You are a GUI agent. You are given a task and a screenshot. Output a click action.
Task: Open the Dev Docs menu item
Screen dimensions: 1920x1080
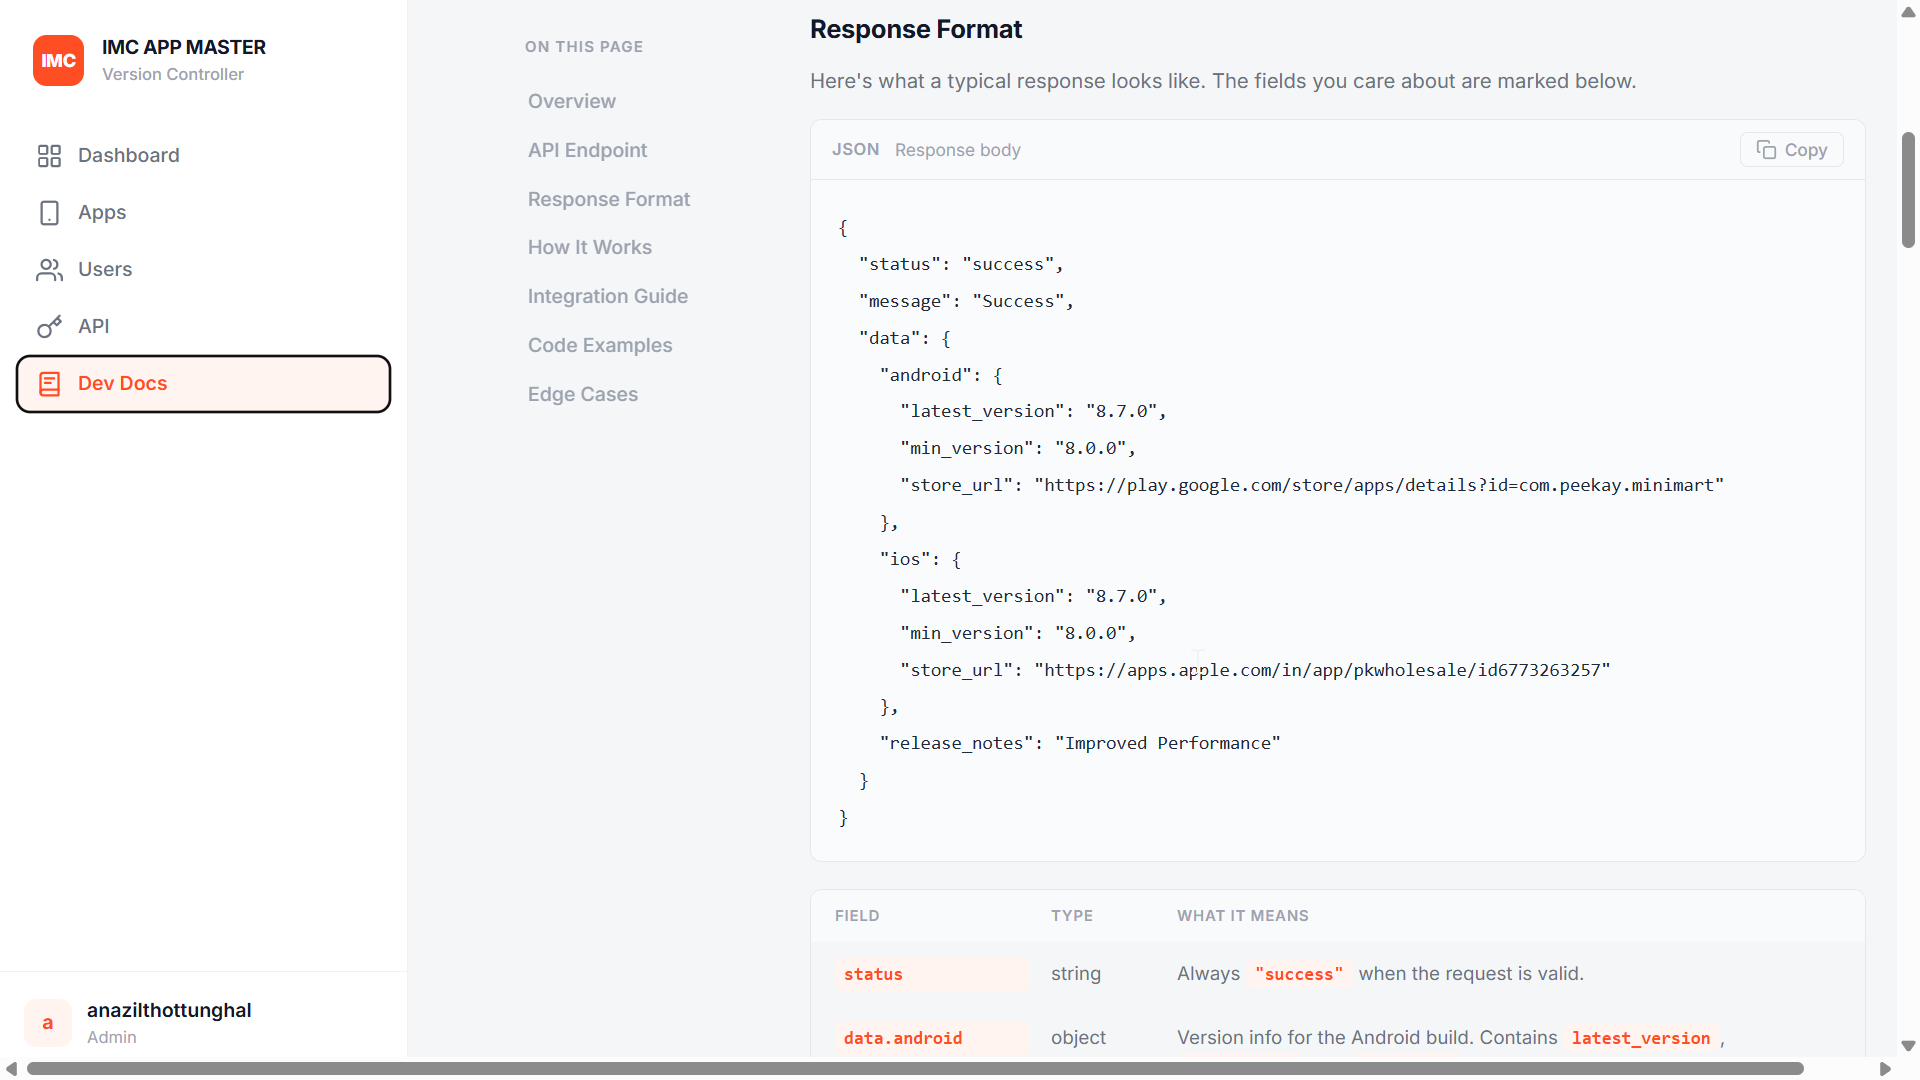point(203,383)
